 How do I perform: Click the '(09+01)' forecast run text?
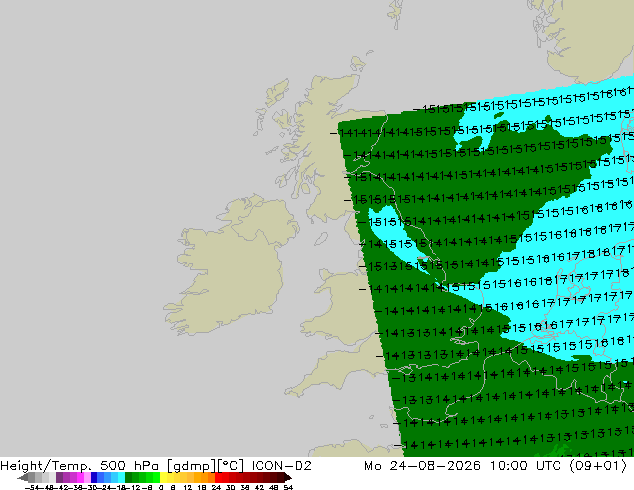tap(598, 466)
